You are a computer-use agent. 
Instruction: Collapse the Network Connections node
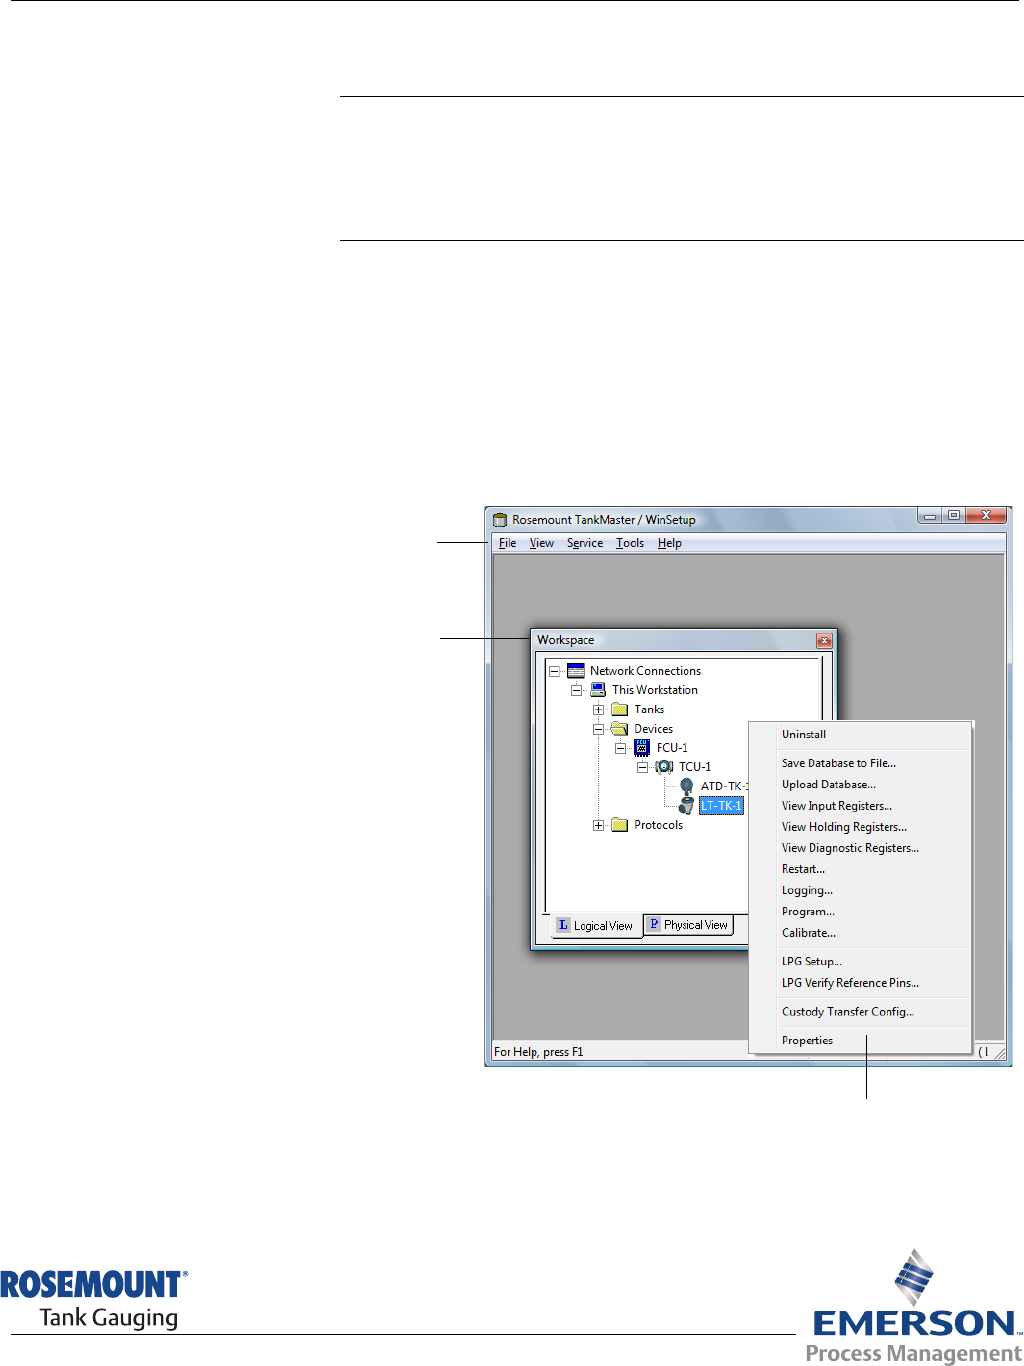pyautogui.click(x=554, y=671)
